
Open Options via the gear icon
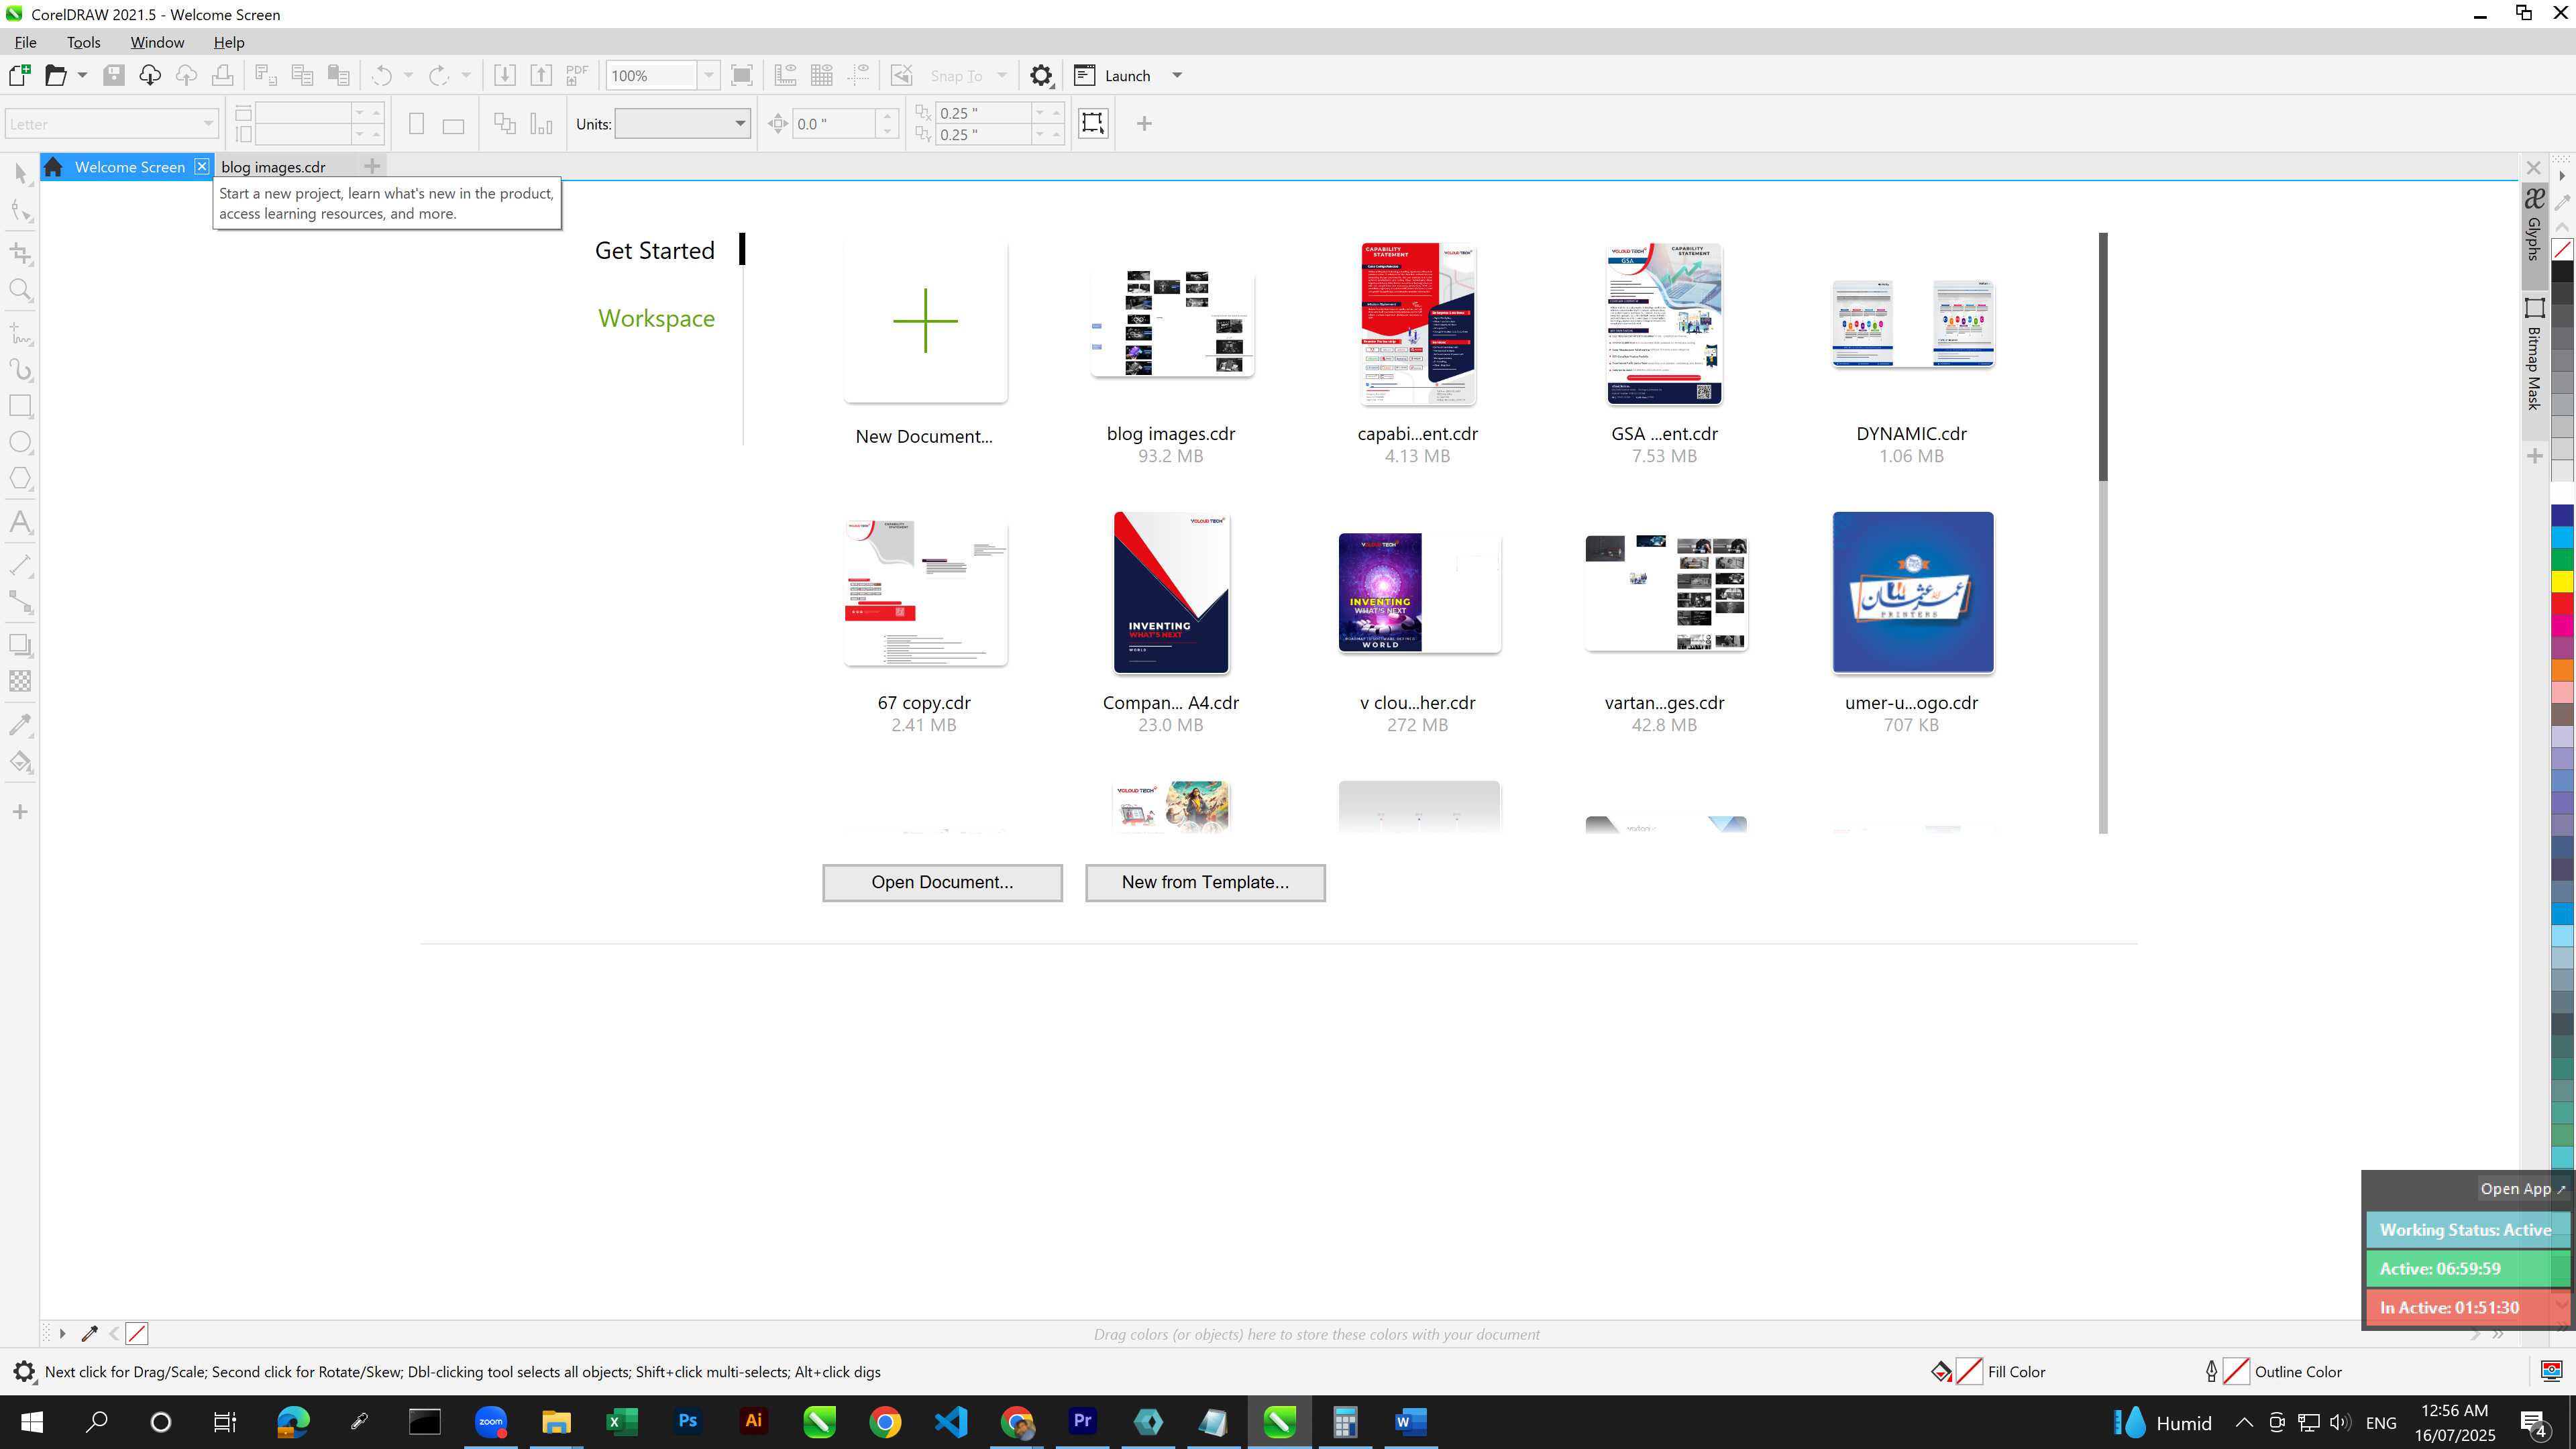click(1041, 75)
